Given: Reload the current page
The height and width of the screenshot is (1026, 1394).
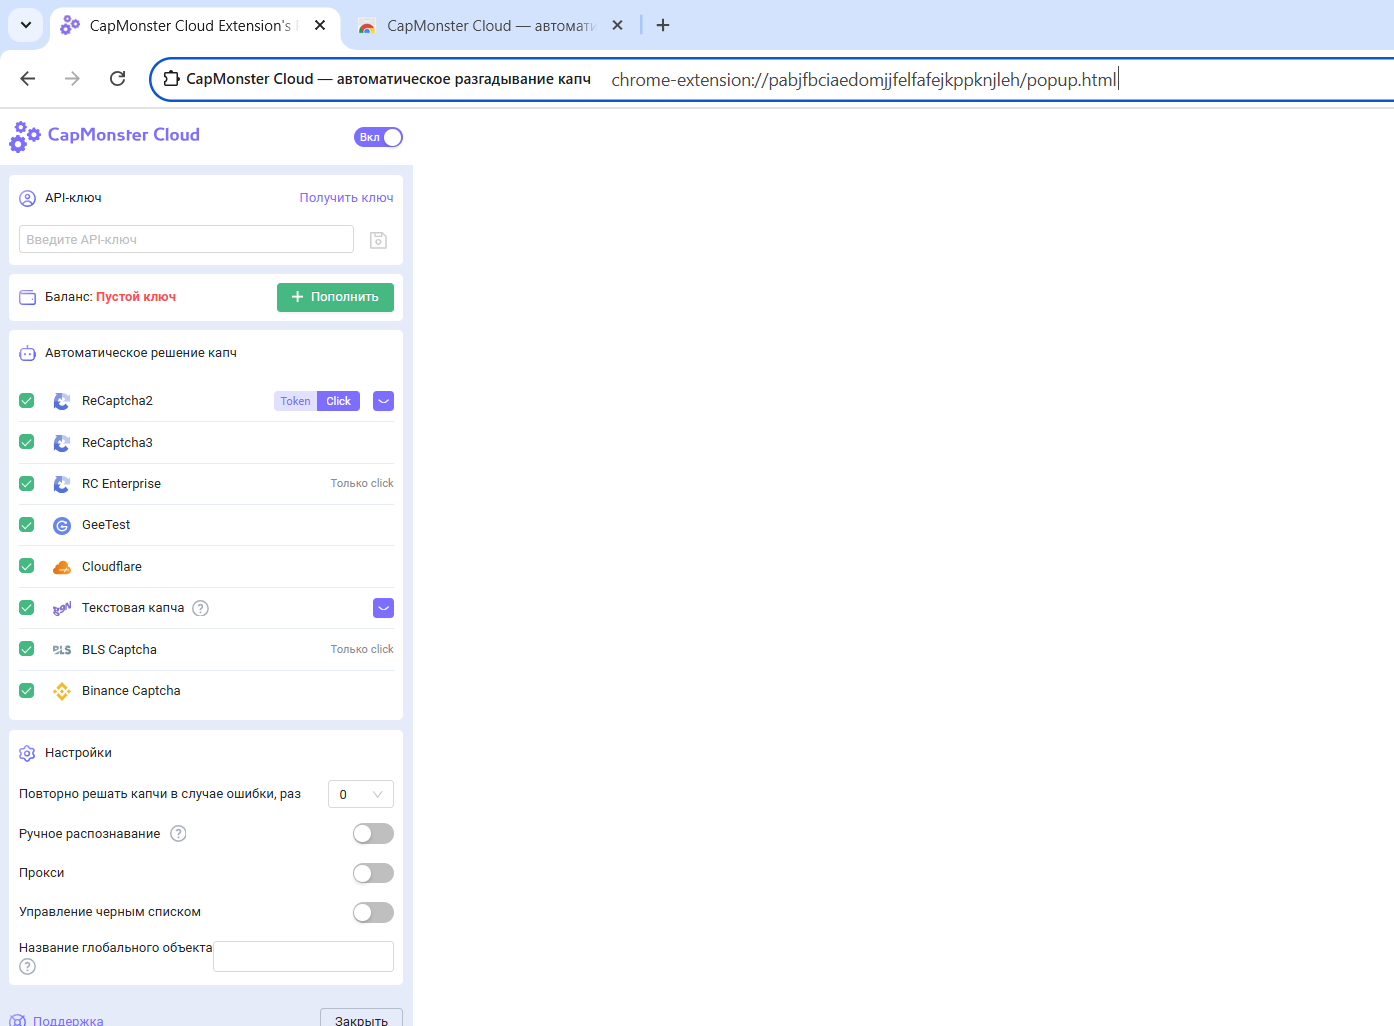Looking at the screenshot, I should [x=117, y=78].
